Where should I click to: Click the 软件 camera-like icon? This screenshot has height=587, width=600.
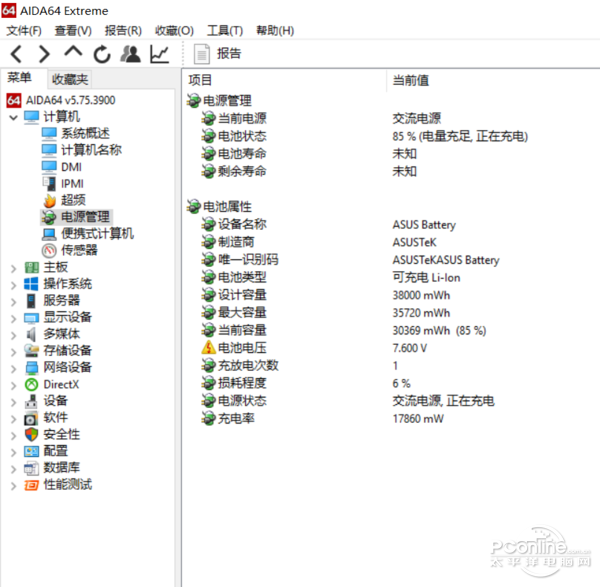31,419
